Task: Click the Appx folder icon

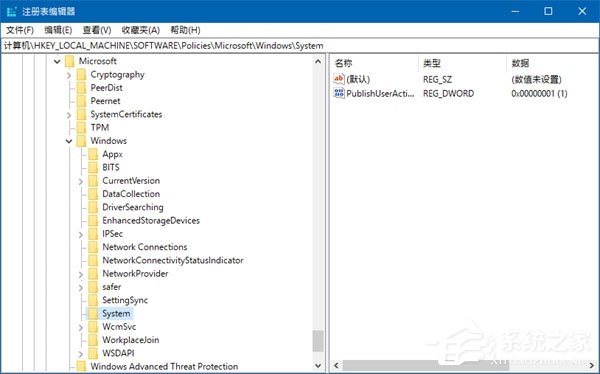Action: tap(93, 154)
